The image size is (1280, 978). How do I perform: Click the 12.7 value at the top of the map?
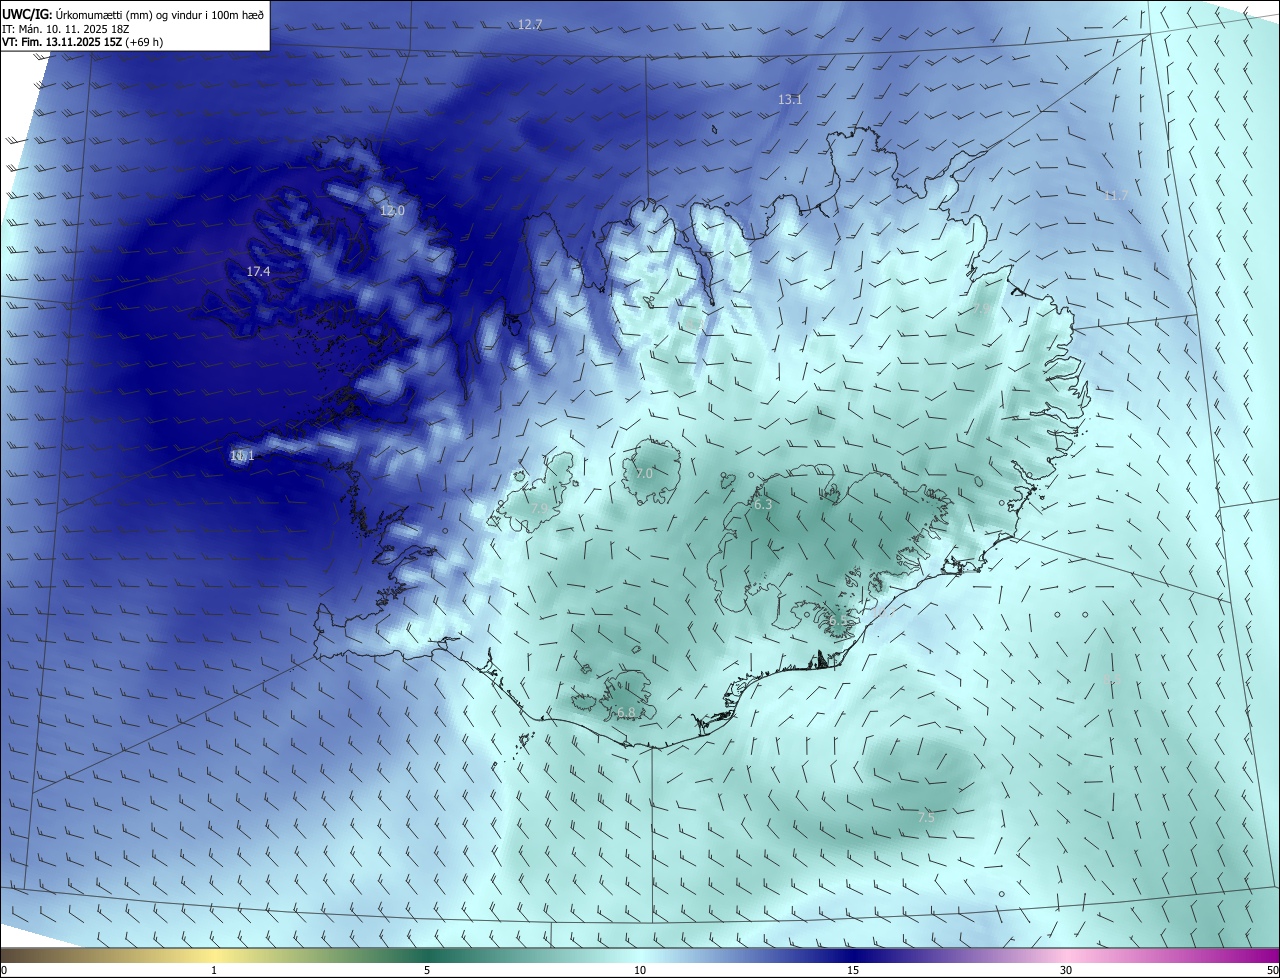pos(530,24)
